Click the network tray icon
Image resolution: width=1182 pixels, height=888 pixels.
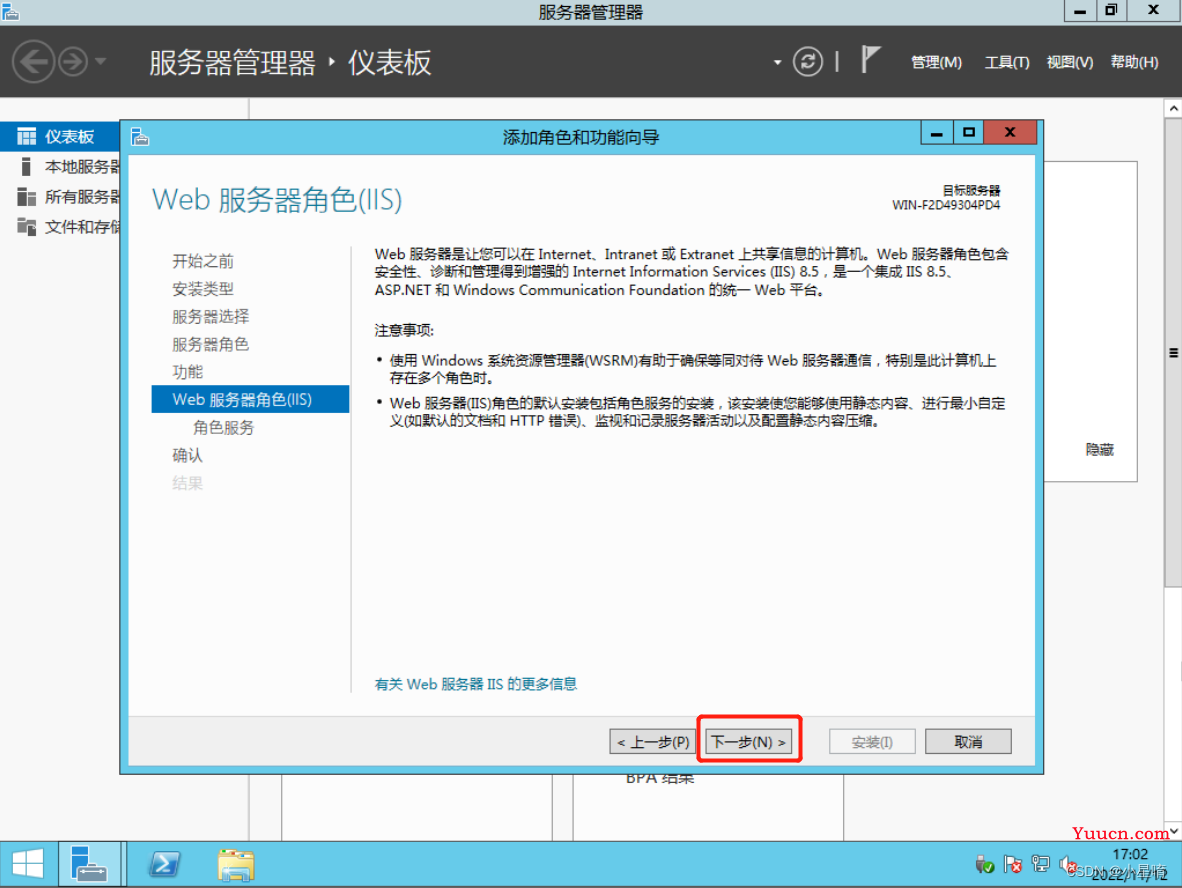pyautogui.click(x=1040, y=864)
